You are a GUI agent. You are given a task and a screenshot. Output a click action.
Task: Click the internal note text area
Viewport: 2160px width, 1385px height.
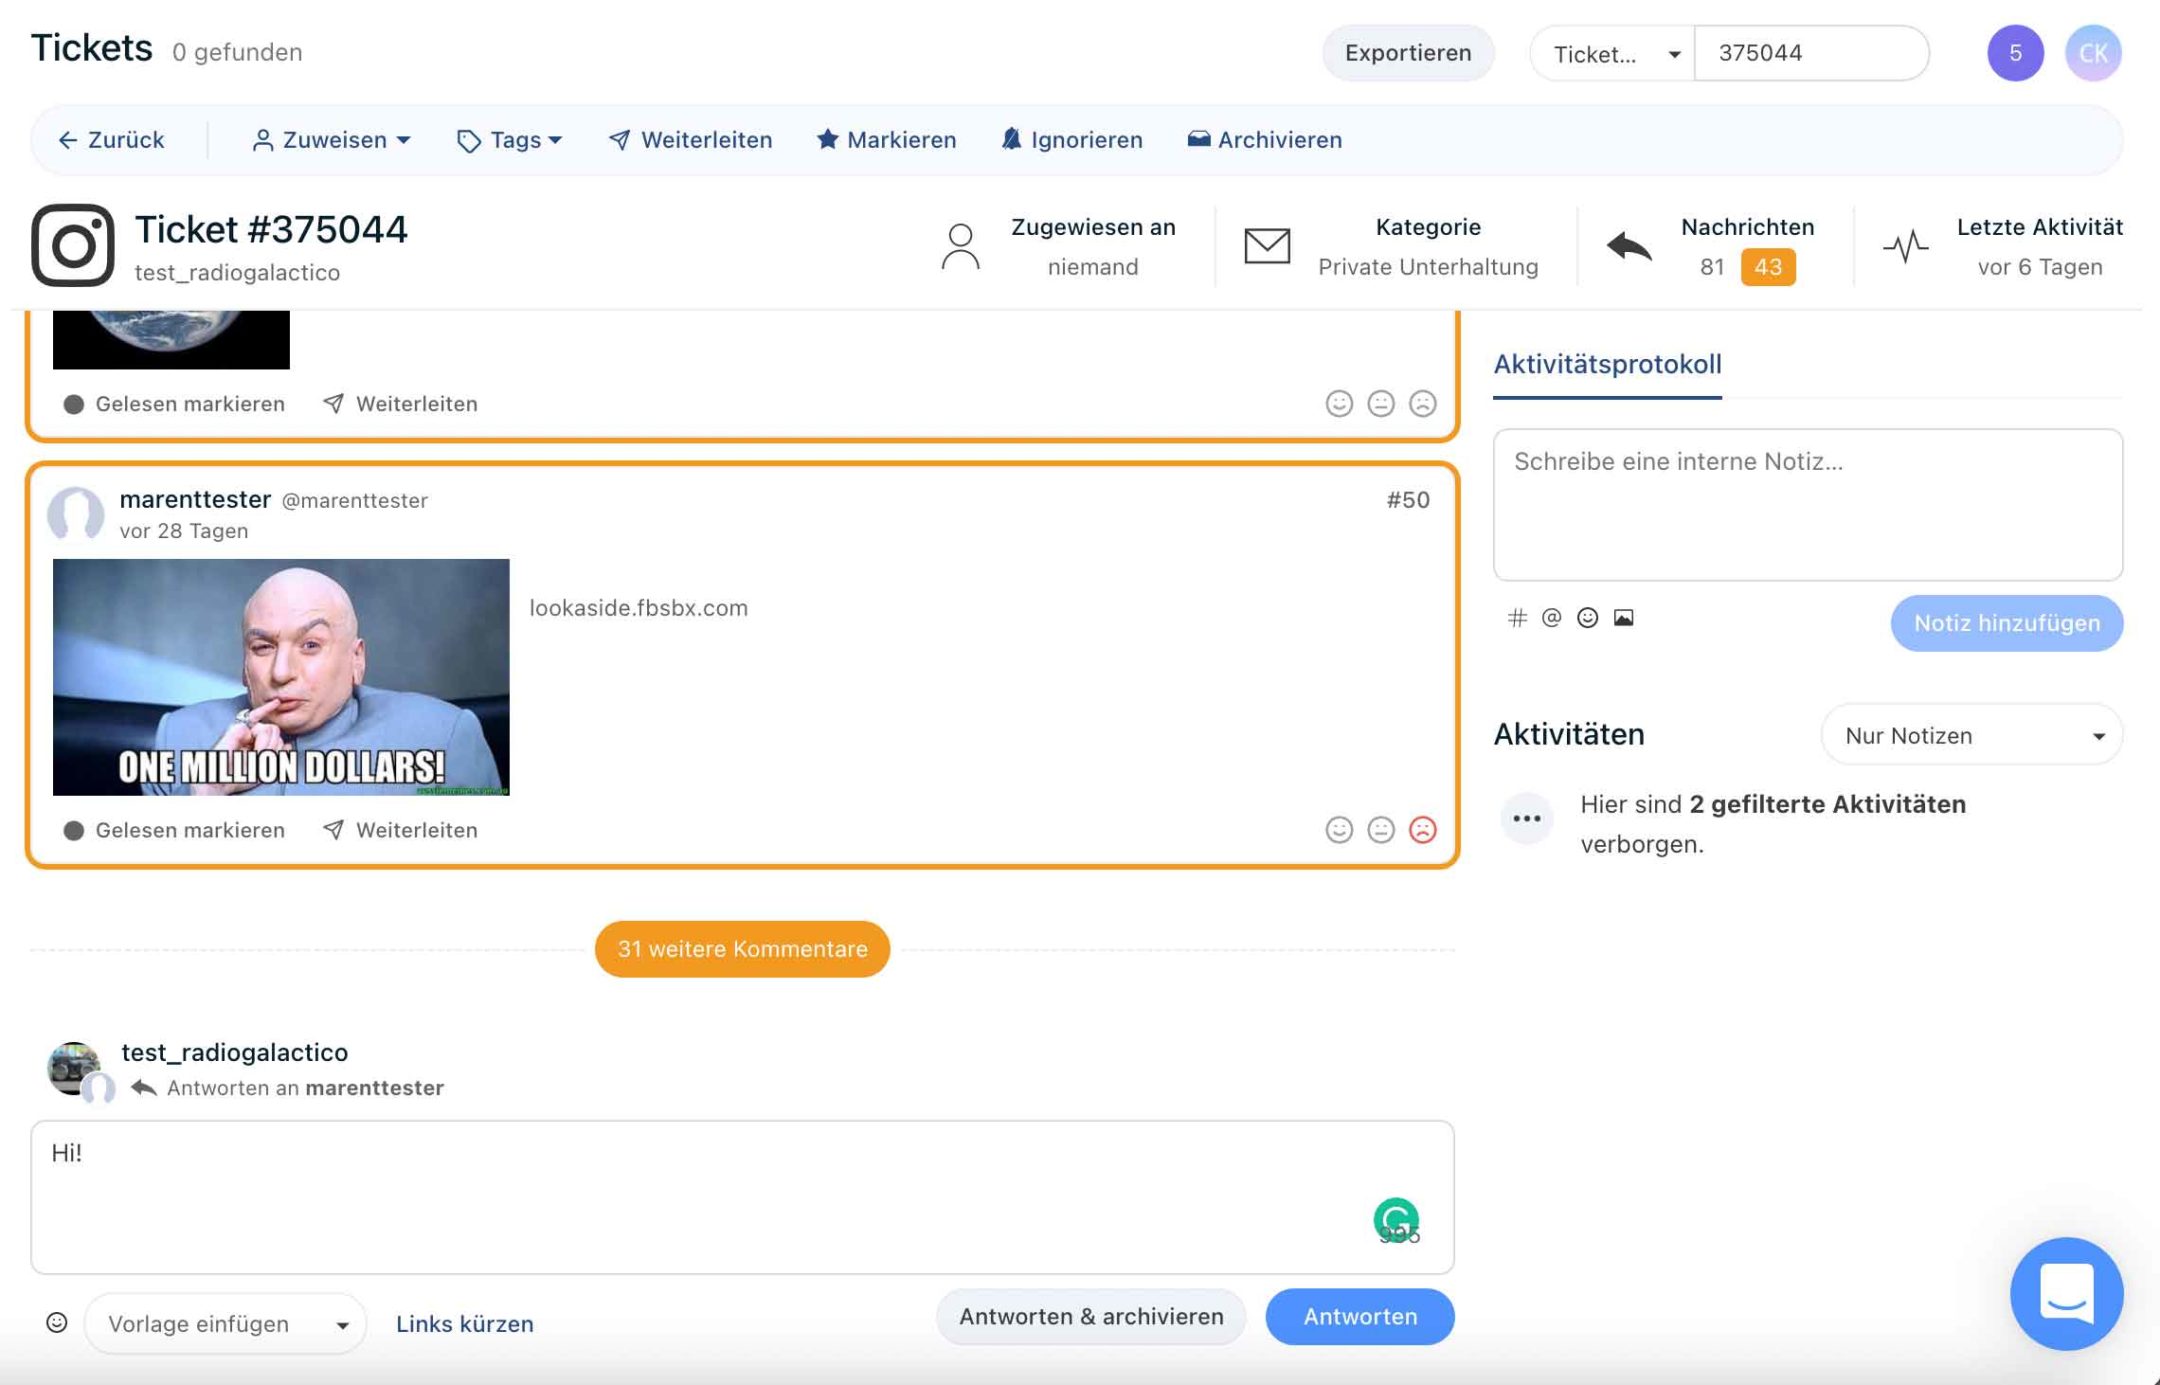click(x=1808, y=505)
